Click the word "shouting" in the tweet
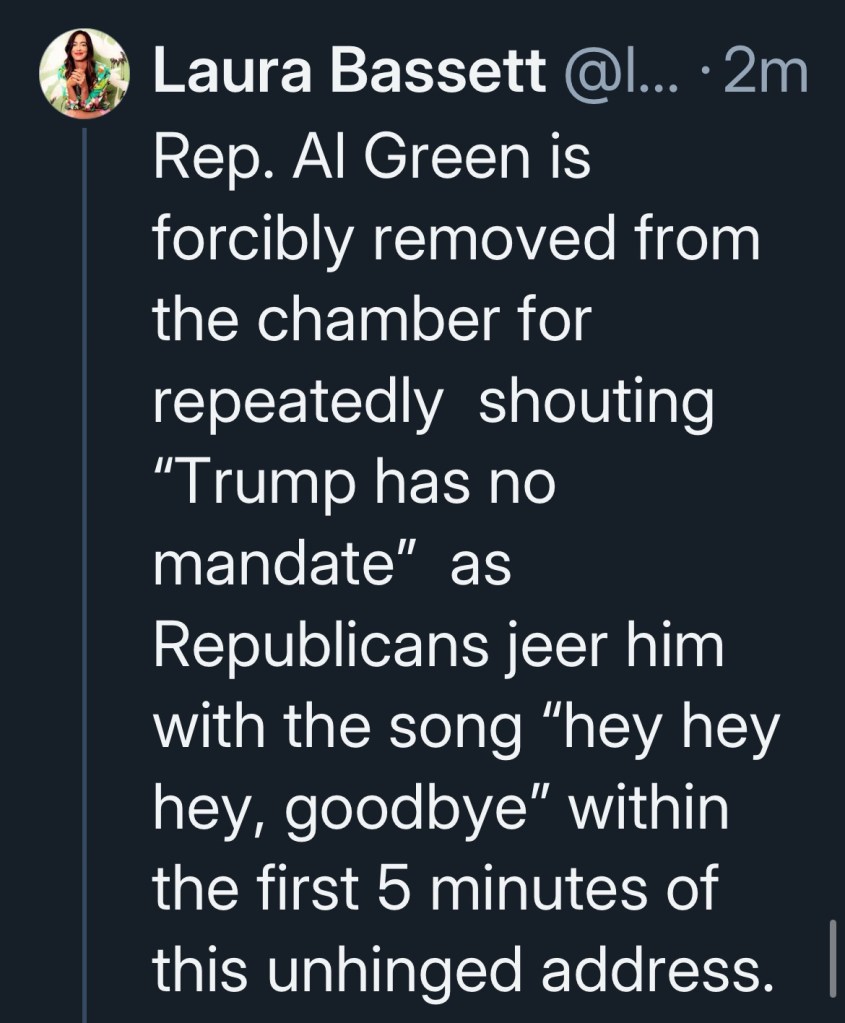845x1023 pixels. point(597,403)
